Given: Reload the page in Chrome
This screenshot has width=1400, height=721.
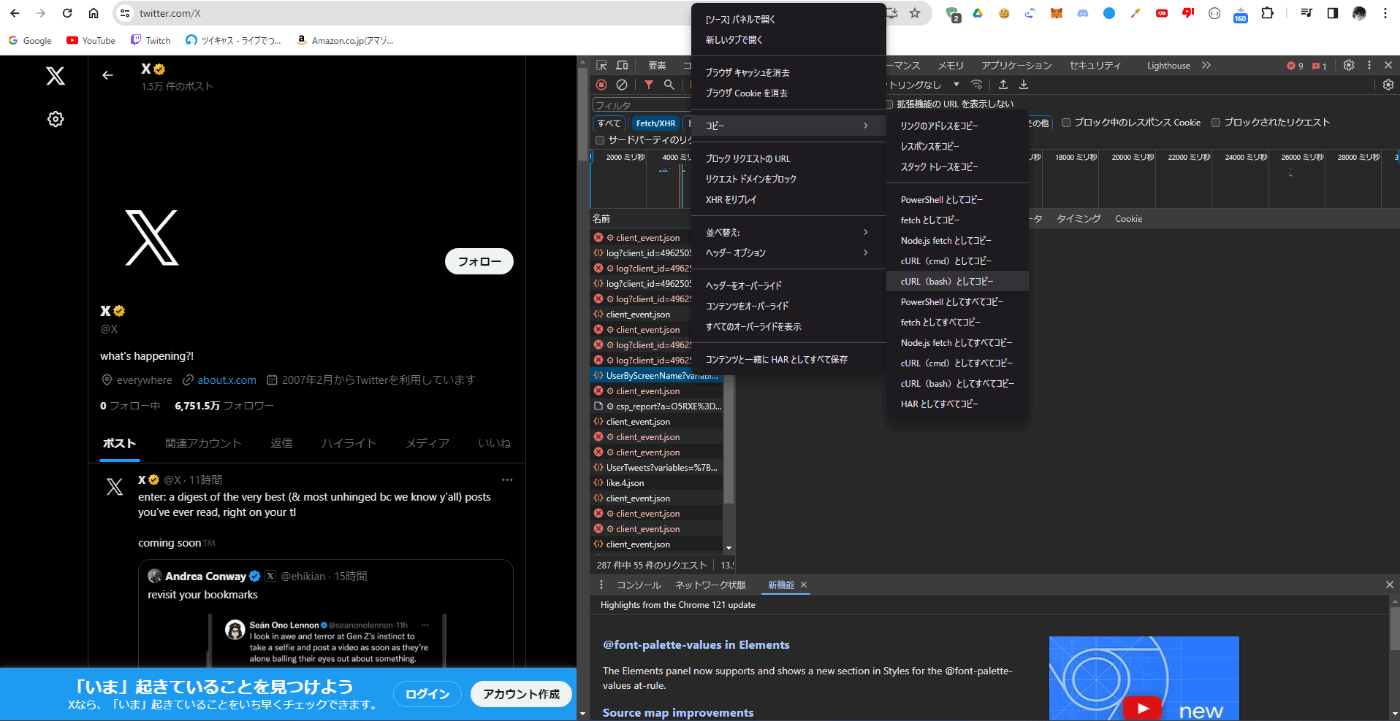Looking at the screenshot, I should [67, 13].
